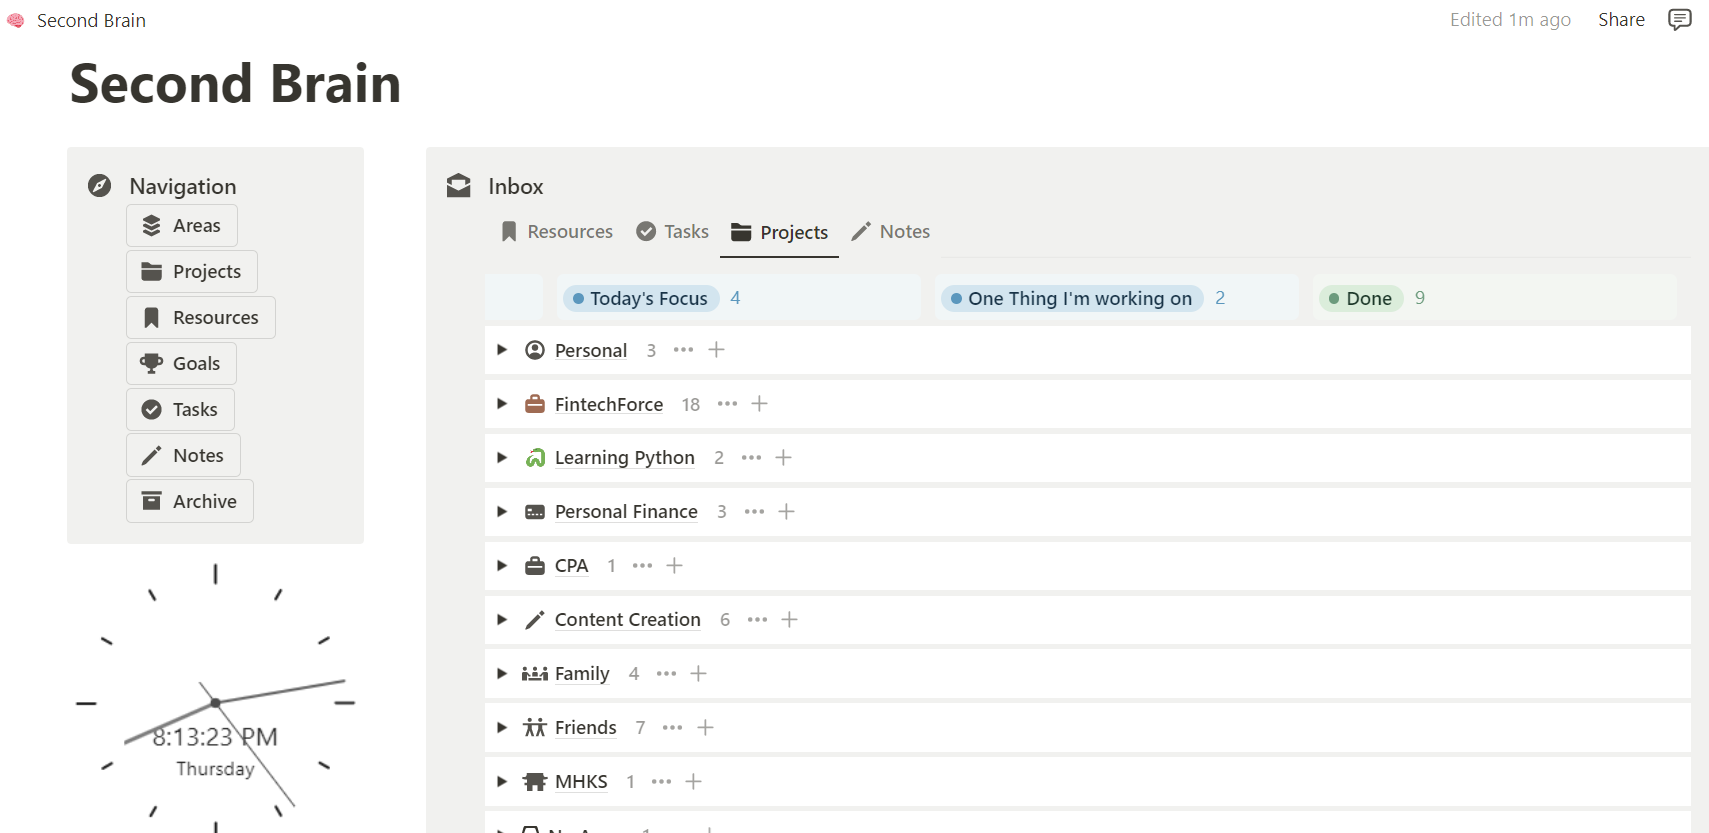Click the Share button

point(1621,20)
